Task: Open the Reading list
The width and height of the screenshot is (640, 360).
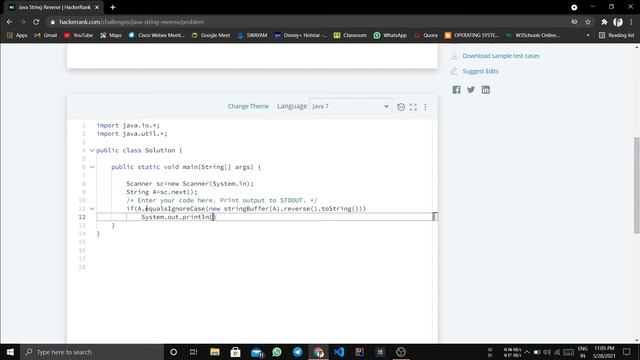Action: click(x=616, y=36)
